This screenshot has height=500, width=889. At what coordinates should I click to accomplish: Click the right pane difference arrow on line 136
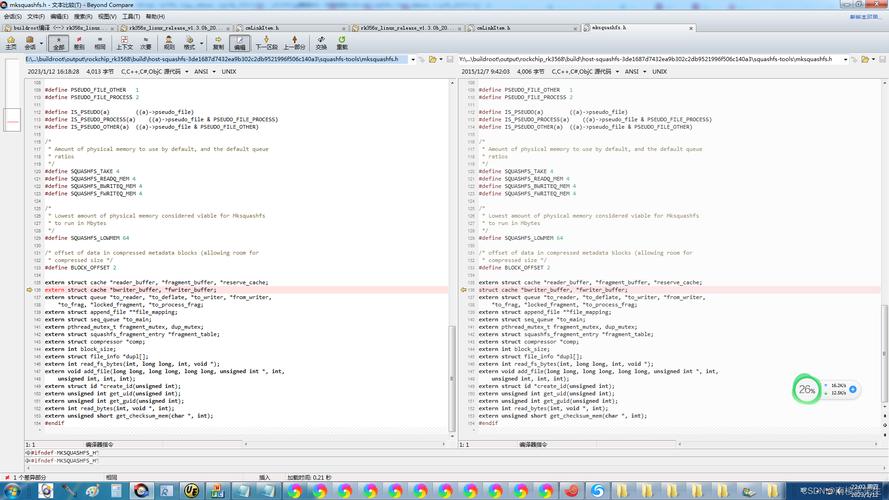click(463, 290)
